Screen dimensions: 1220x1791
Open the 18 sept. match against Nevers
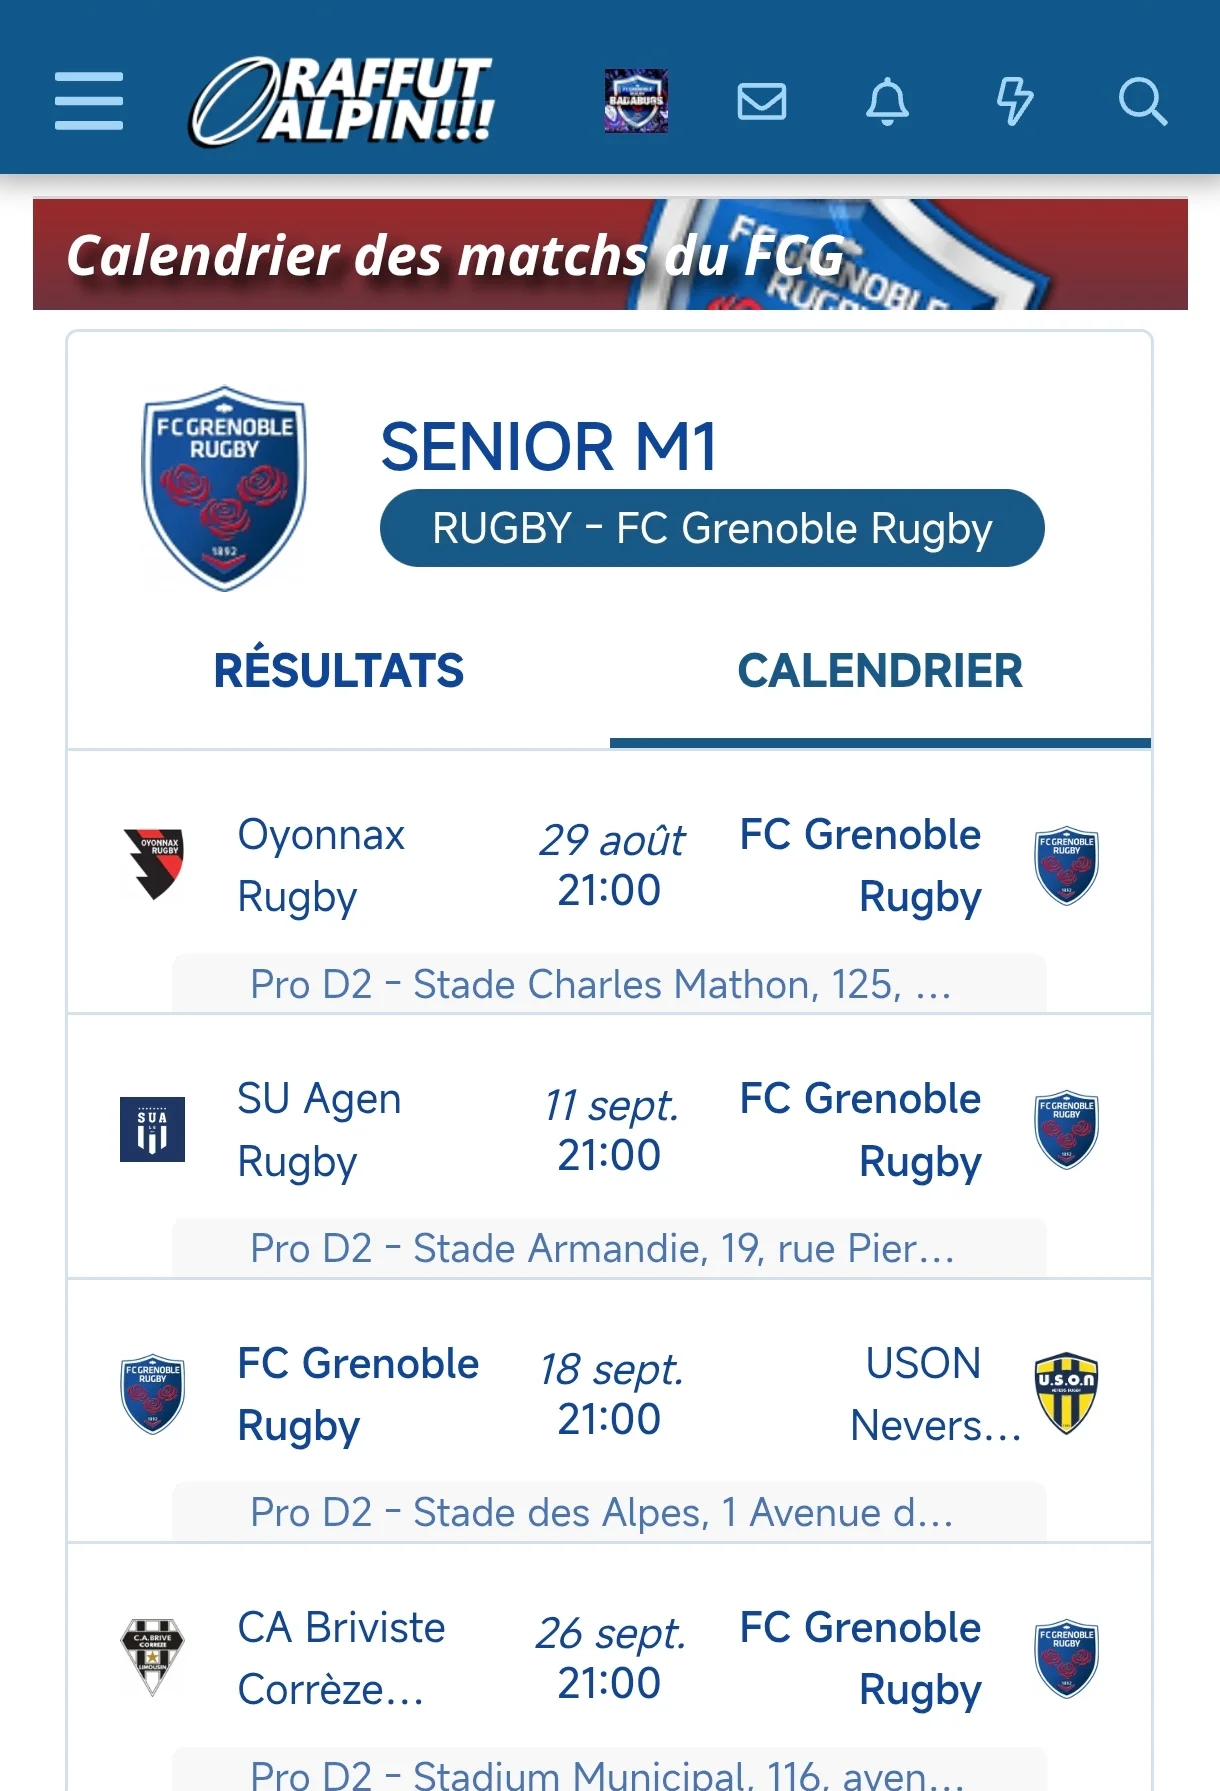(x=609, y=1394)
